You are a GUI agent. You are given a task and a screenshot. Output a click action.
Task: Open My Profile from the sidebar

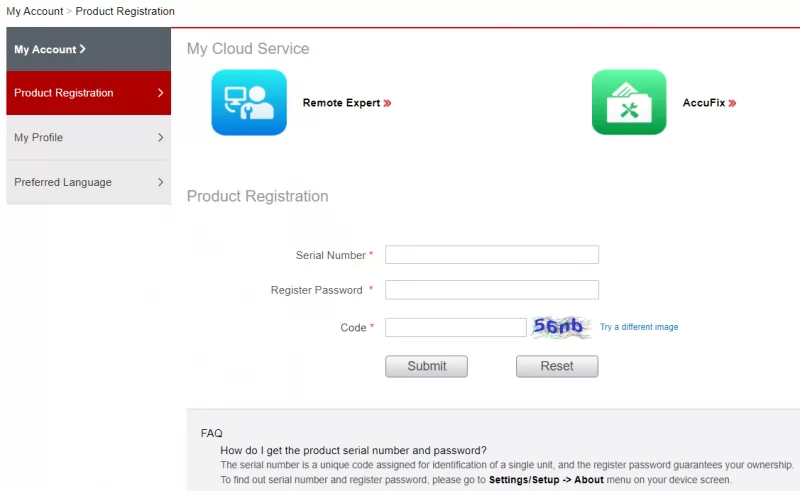pyautogui.click(x=39, y=137)
